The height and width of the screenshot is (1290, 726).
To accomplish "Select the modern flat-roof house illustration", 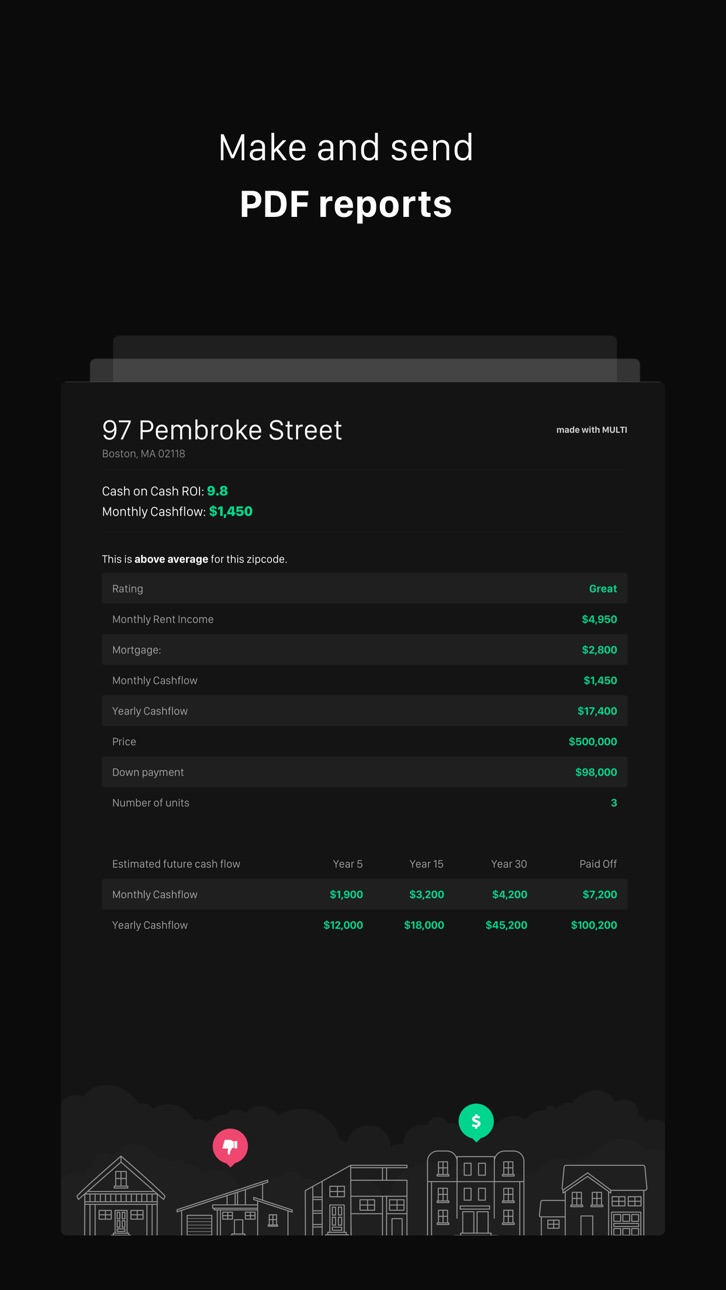I will tap(356, 1200).
